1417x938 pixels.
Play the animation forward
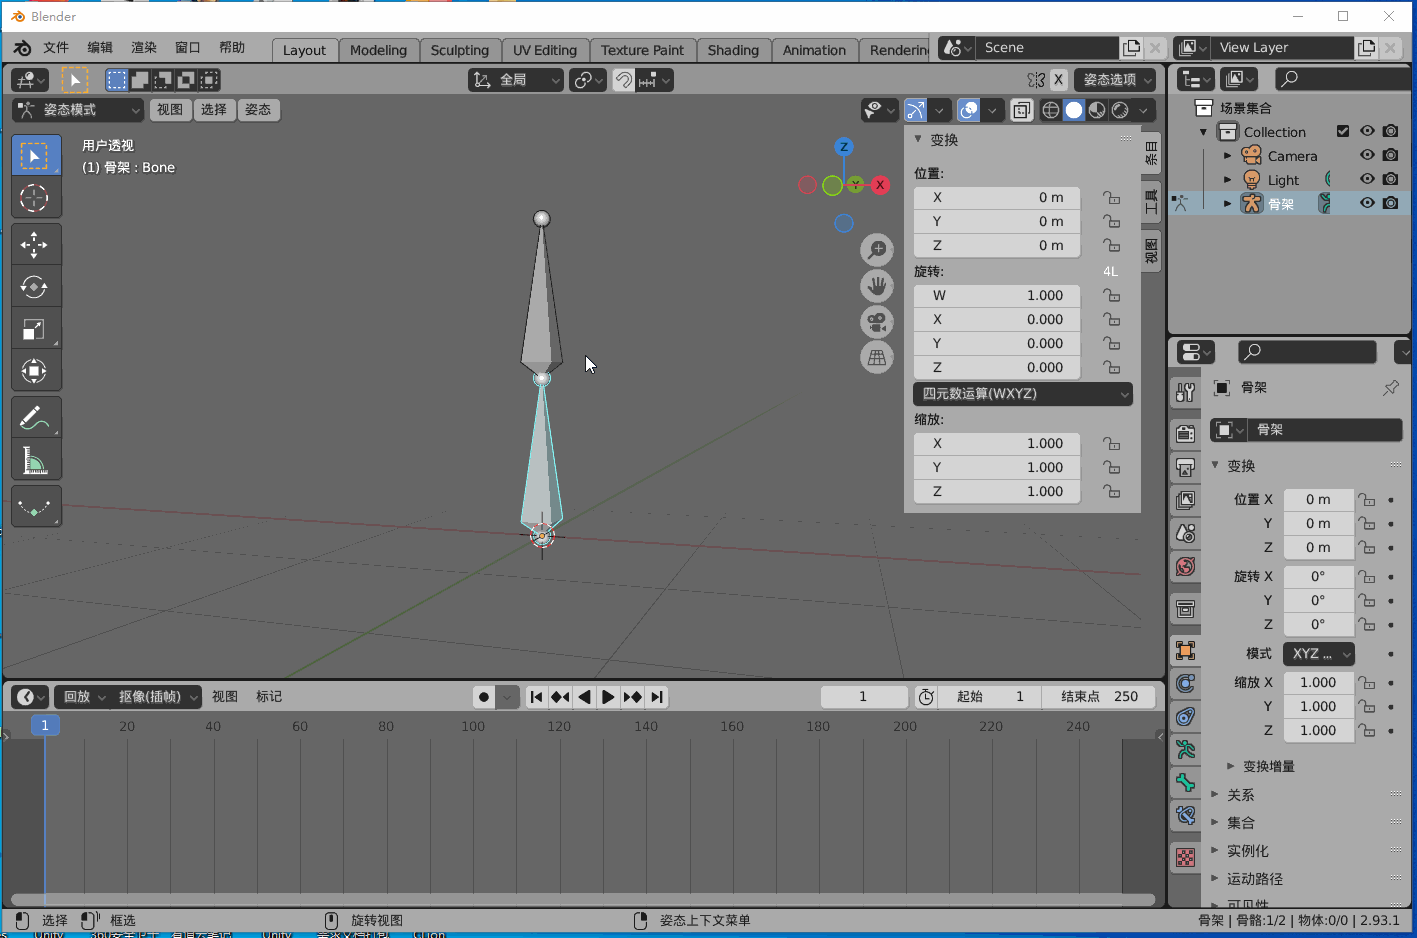(608, 697)
